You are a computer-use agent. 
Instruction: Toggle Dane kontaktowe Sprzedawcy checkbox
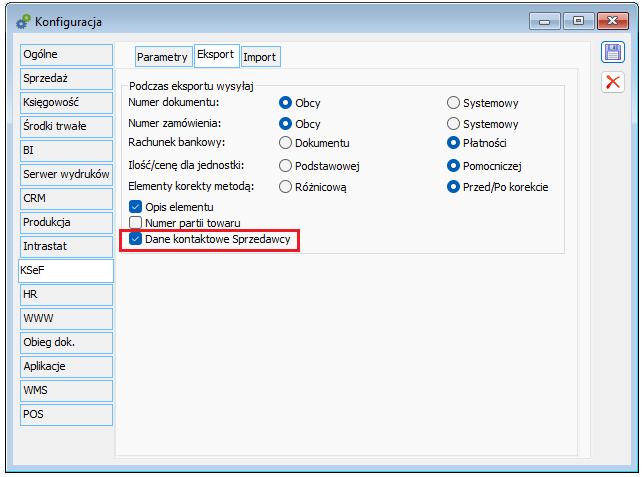pos(136,239)
